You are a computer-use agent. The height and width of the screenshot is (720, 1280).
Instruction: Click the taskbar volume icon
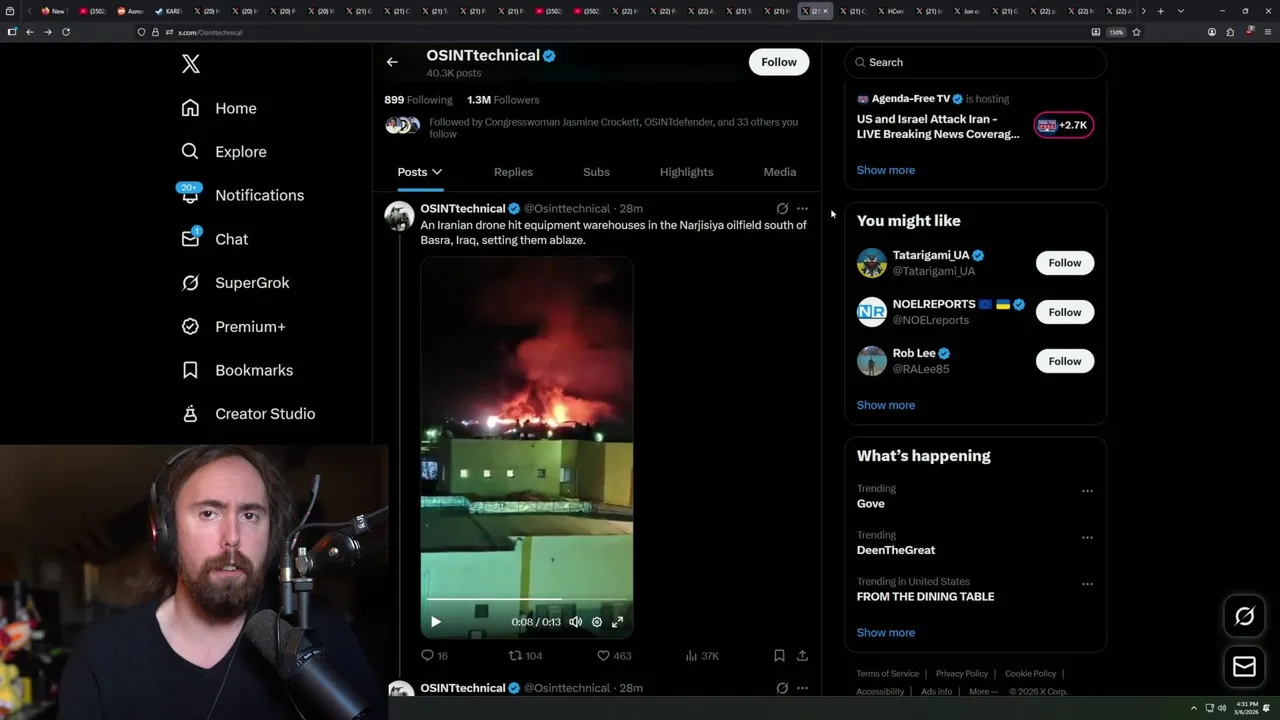coord(1222,708)
